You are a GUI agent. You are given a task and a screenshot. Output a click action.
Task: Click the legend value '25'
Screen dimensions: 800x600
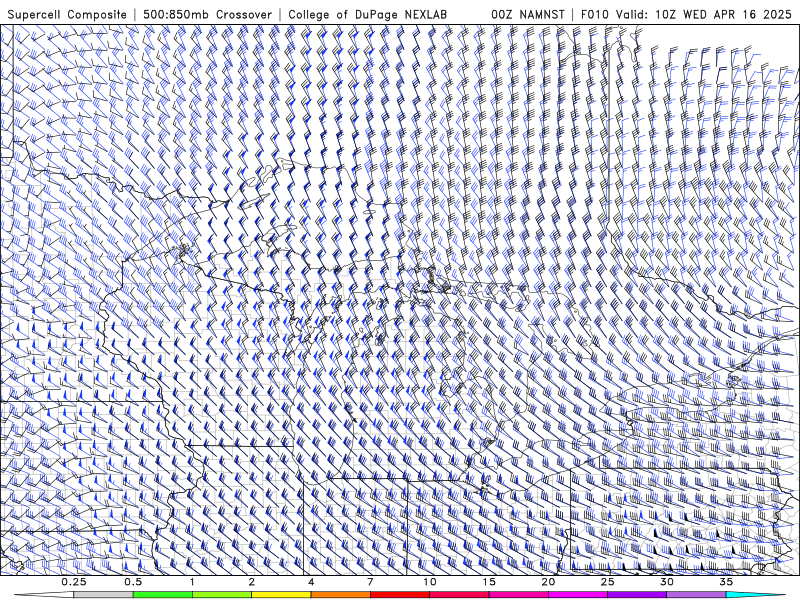tap(607, 582)
